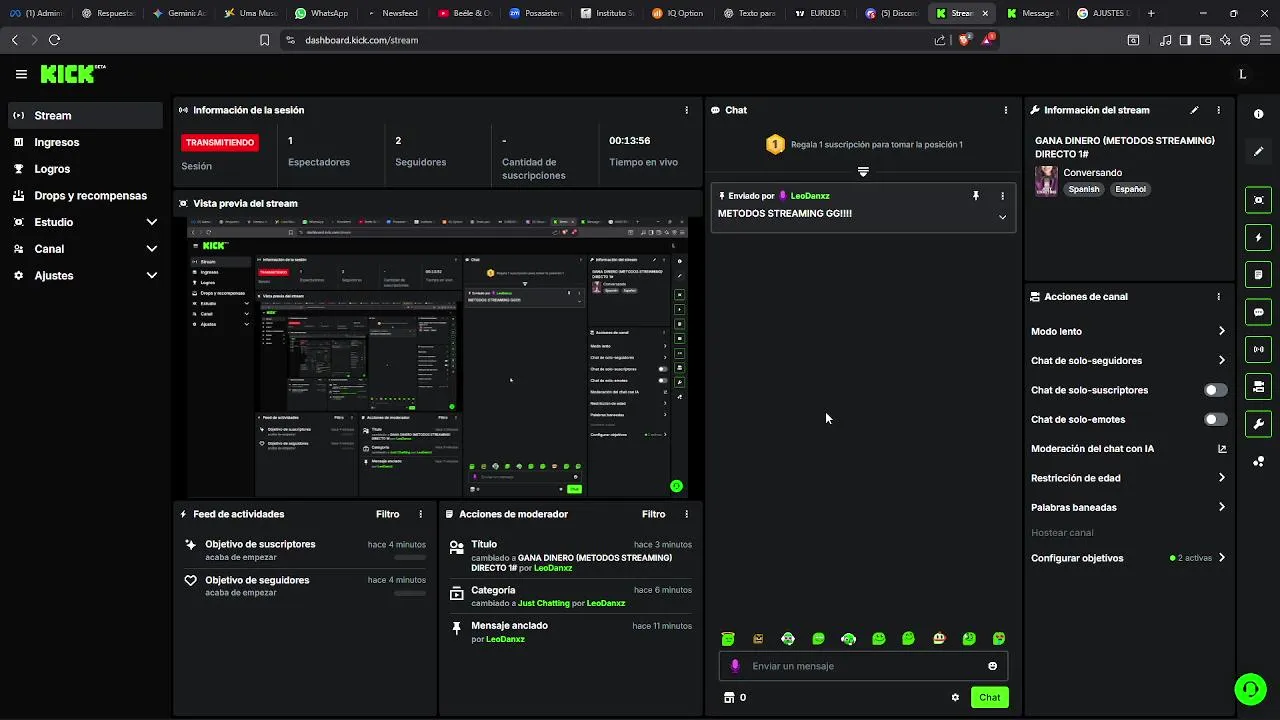The height and width of the screenshot is (720, 1280).
Task: Open Acciones de moderador three-dot menu
Action: tap(686, 514)
